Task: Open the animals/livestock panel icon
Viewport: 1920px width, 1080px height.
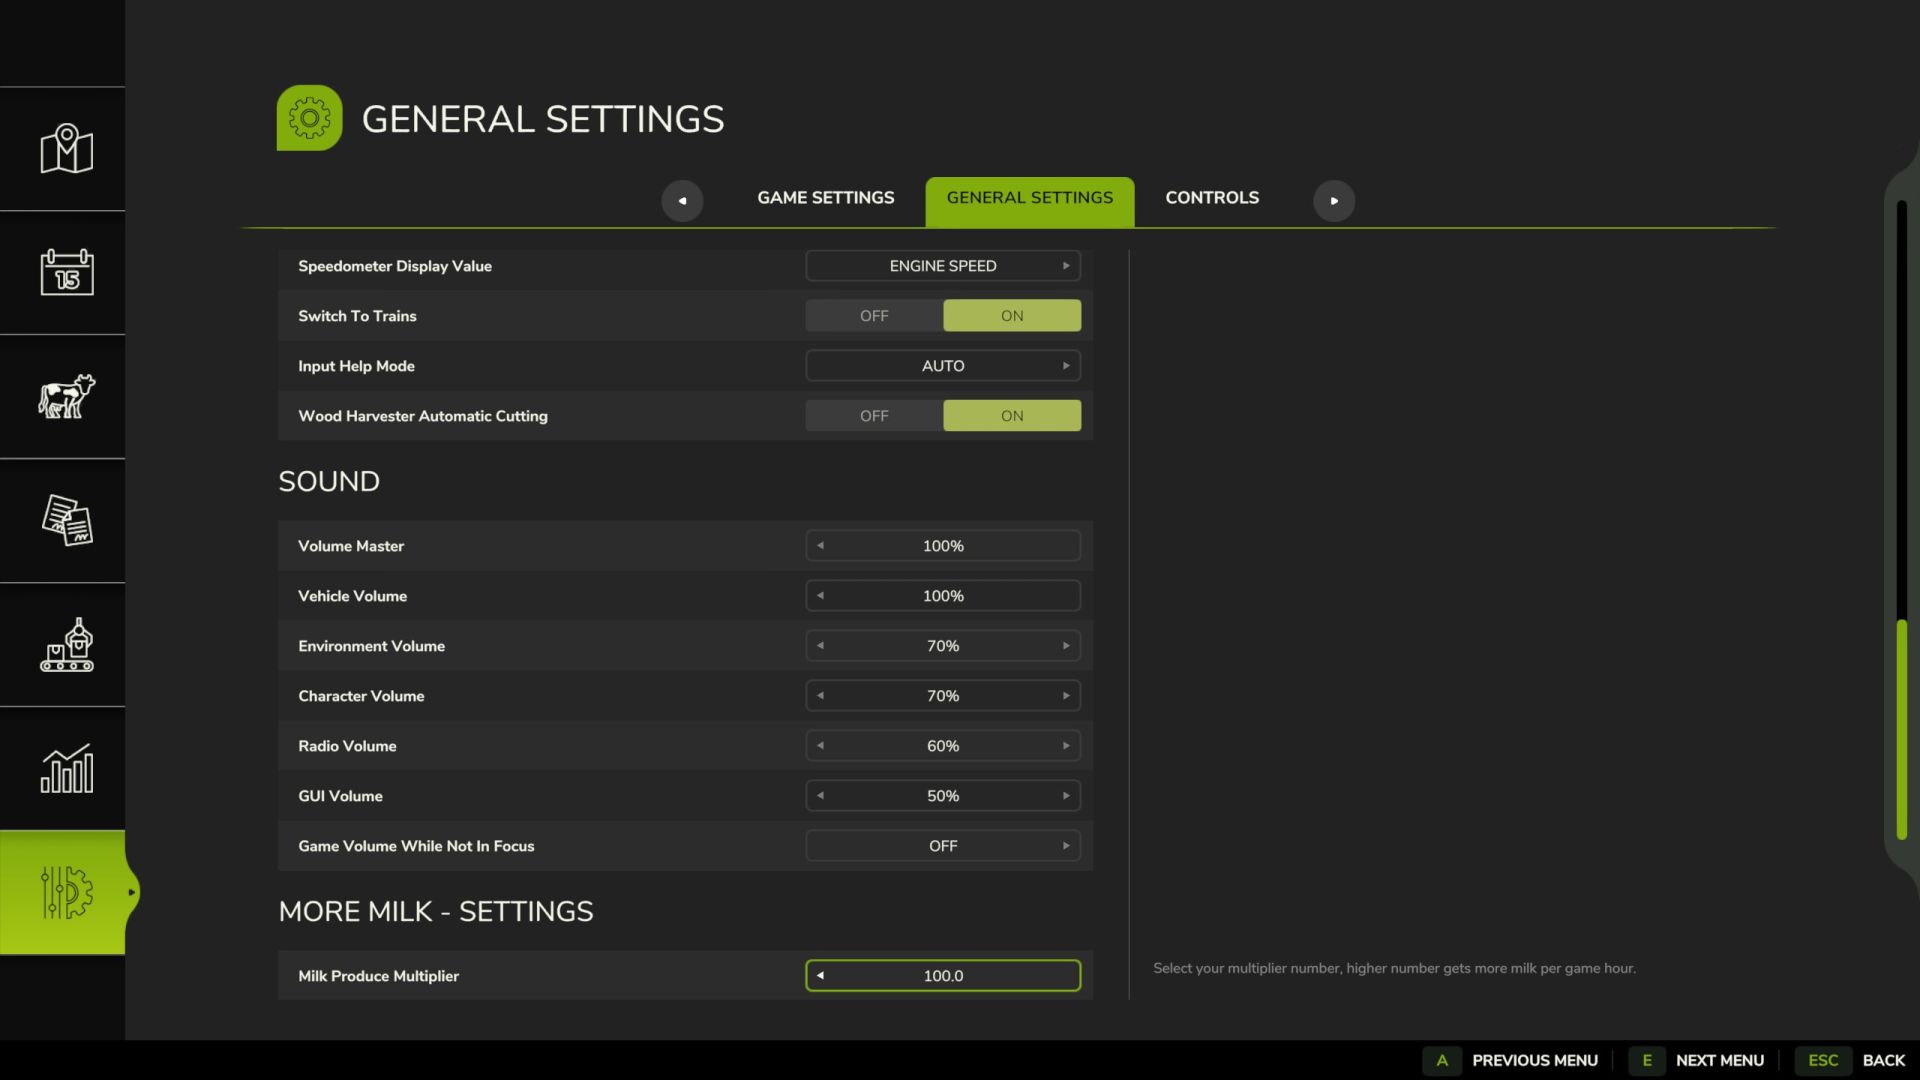Action: (66, 396)
